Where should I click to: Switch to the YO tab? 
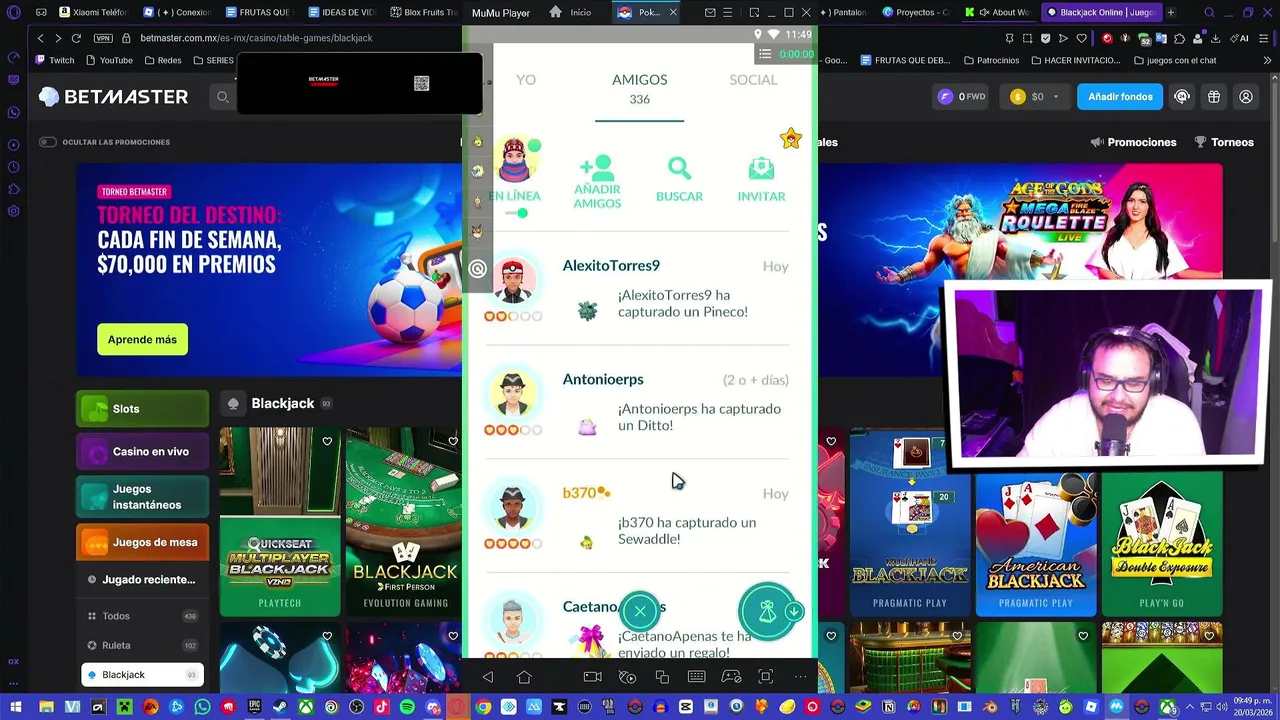[526, 80]
